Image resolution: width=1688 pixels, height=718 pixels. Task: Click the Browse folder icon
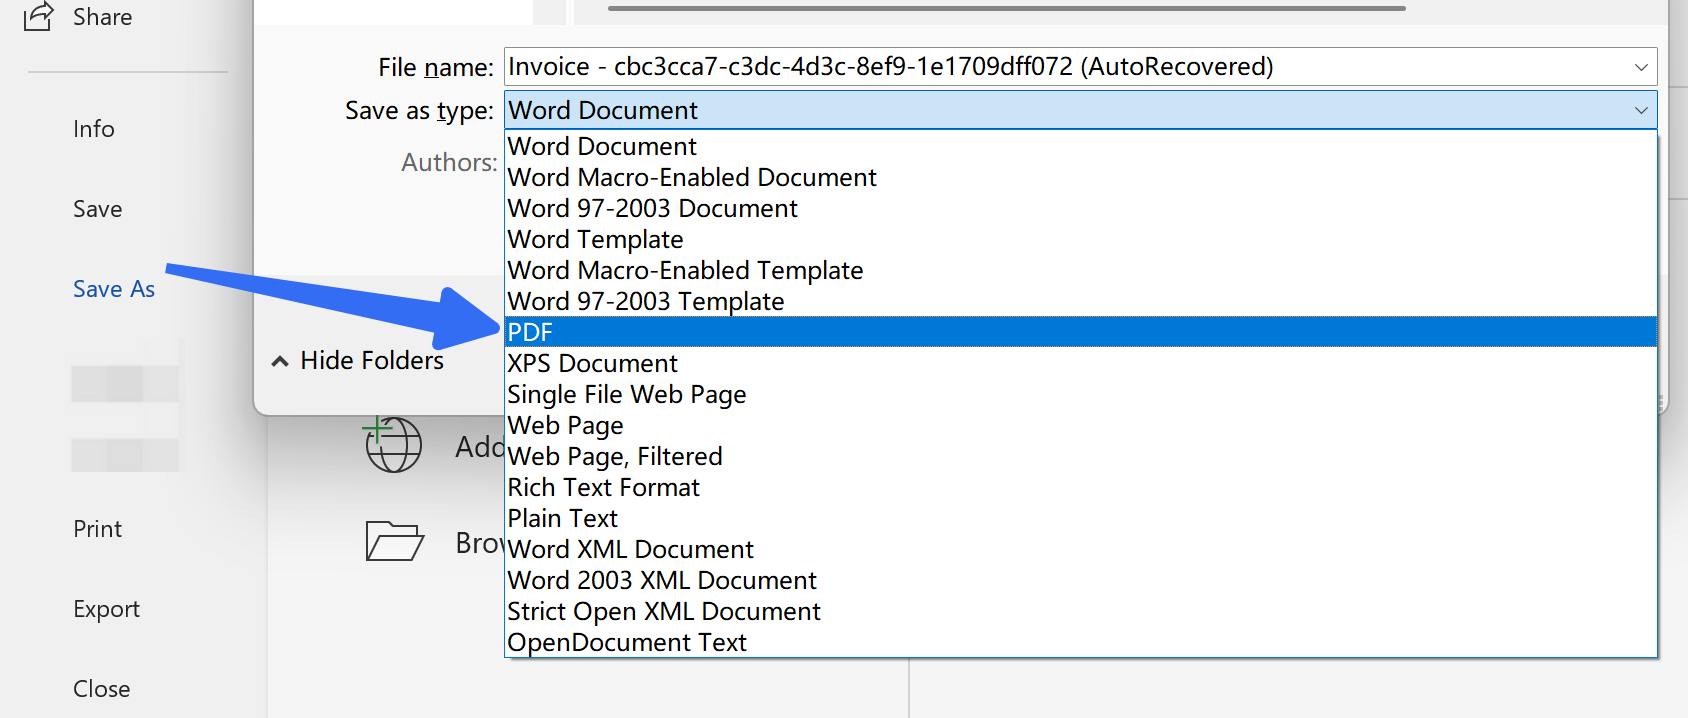coord(395,541)
